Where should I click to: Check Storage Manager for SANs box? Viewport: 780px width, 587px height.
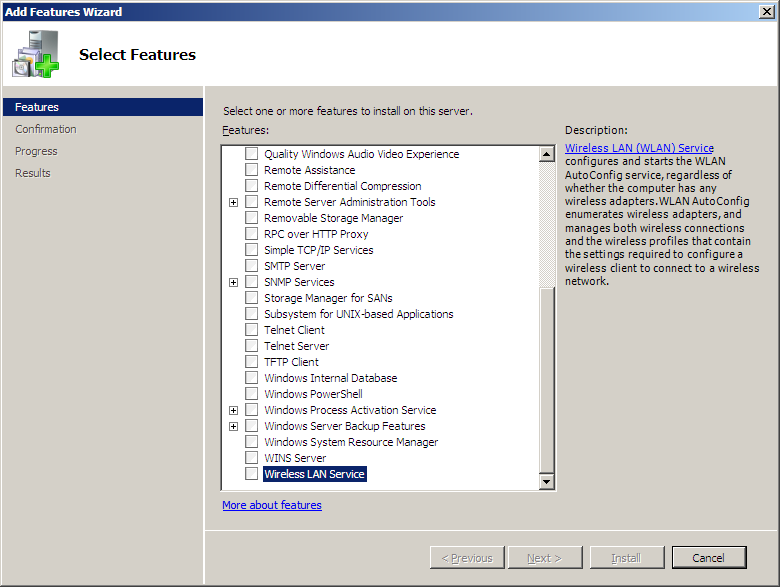[252, 297]
